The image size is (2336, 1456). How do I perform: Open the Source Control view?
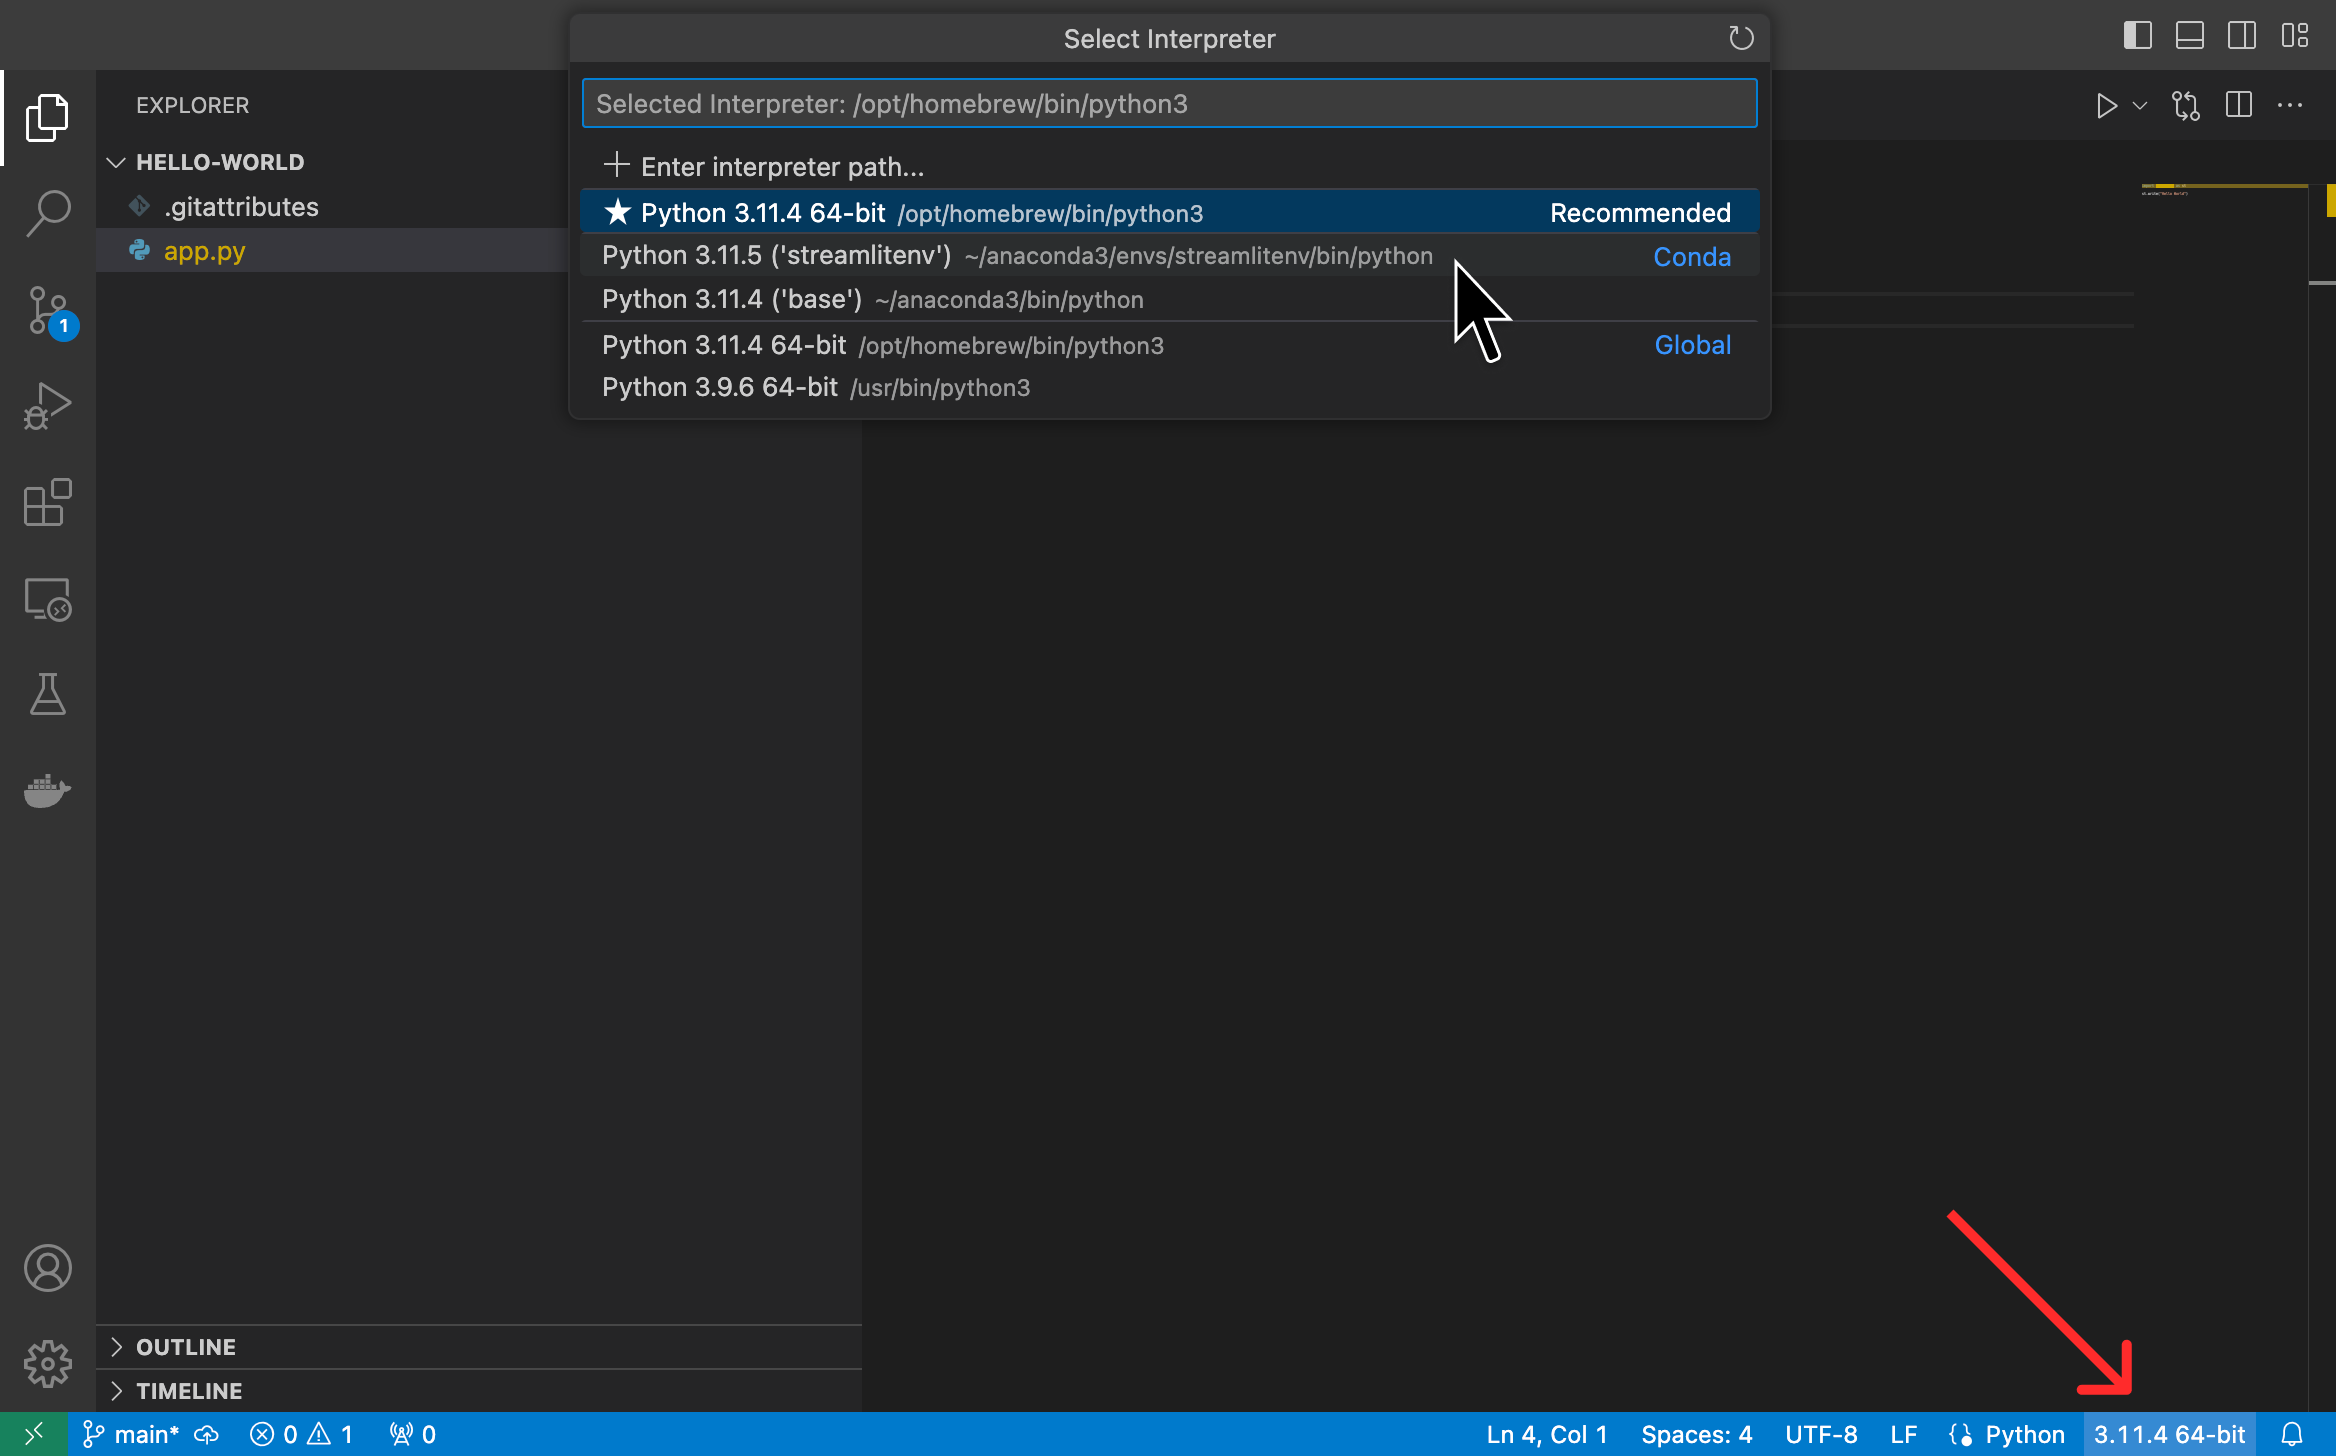(47, 310)
